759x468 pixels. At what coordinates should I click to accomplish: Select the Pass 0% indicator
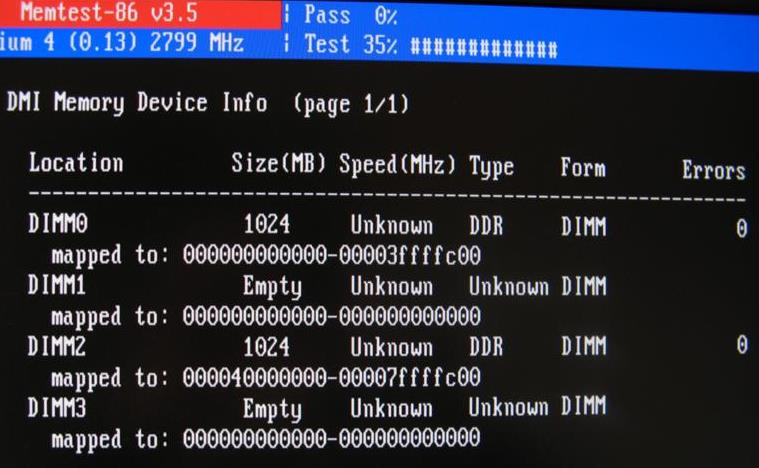pyautogui.click(x=350, y=15)
